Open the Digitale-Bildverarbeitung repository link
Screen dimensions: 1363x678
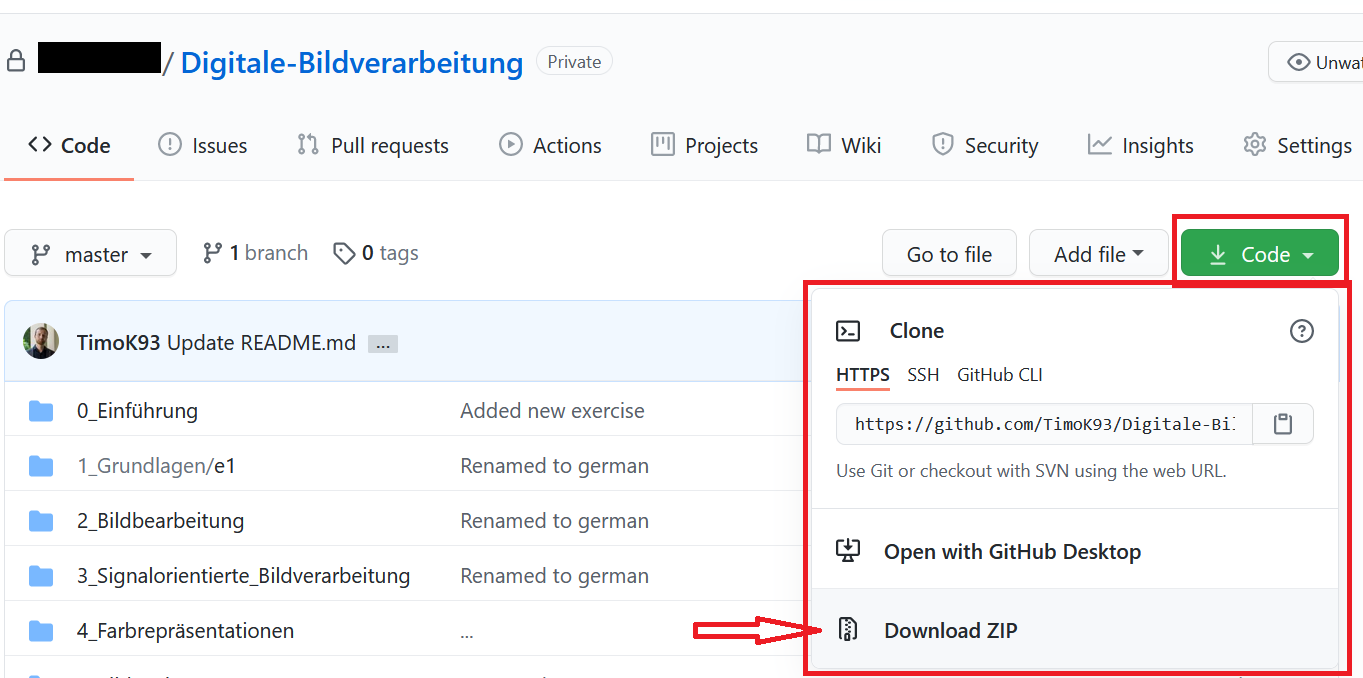[351, 63]
